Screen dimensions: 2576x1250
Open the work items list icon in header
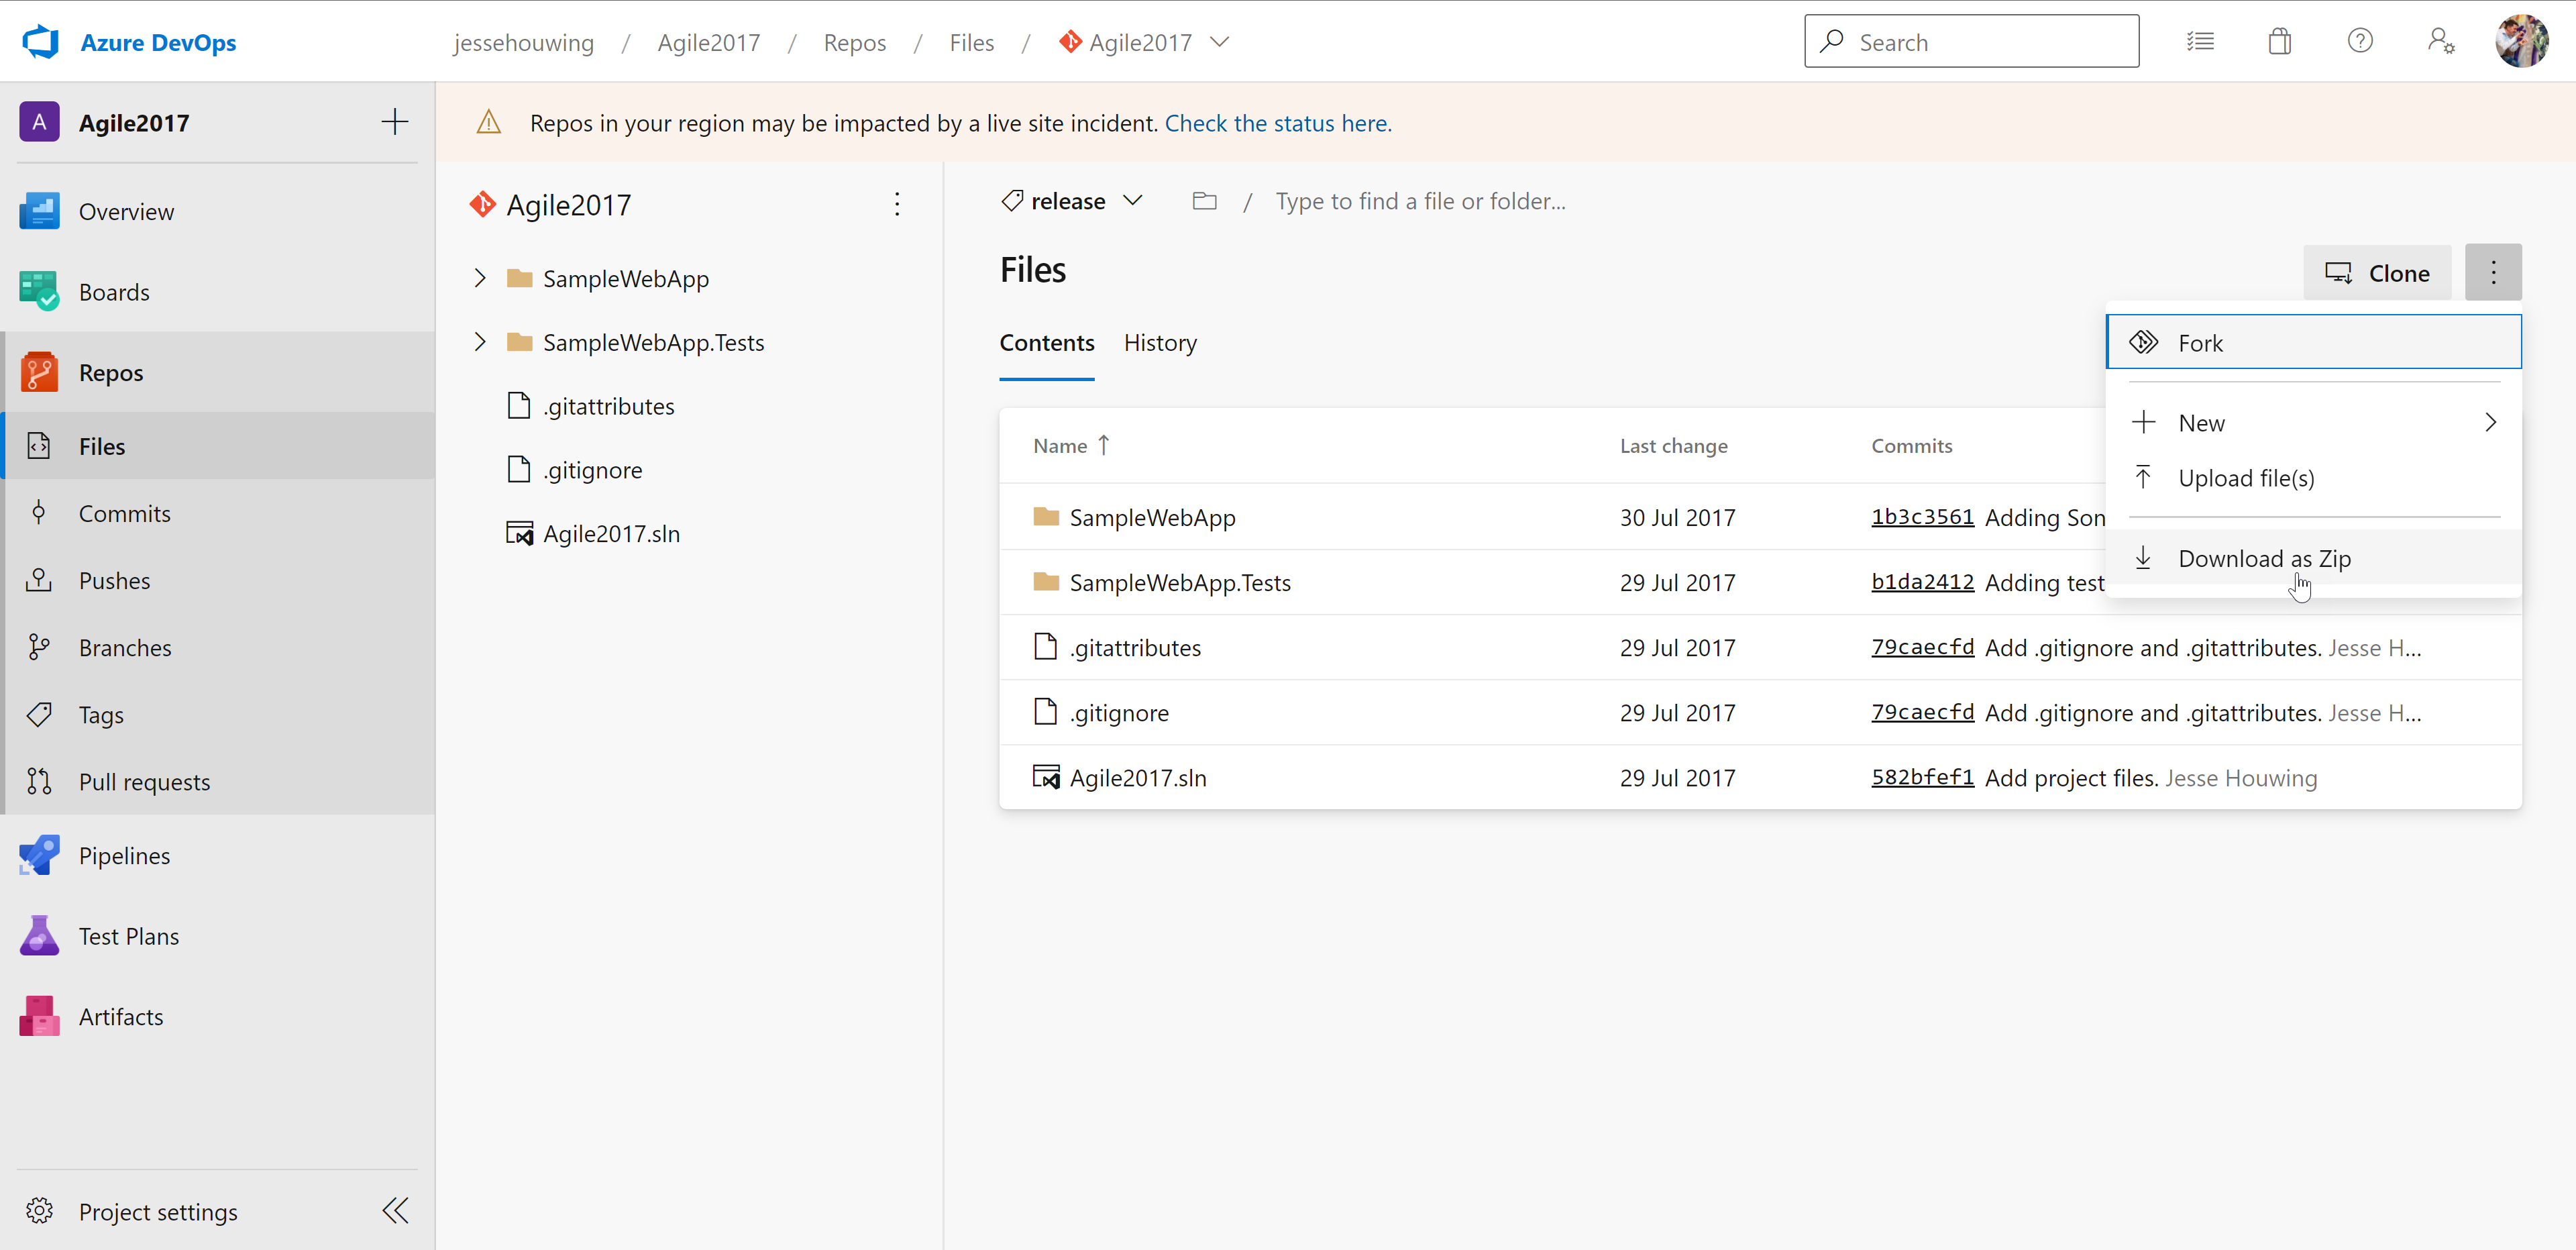click(2200, 42)
